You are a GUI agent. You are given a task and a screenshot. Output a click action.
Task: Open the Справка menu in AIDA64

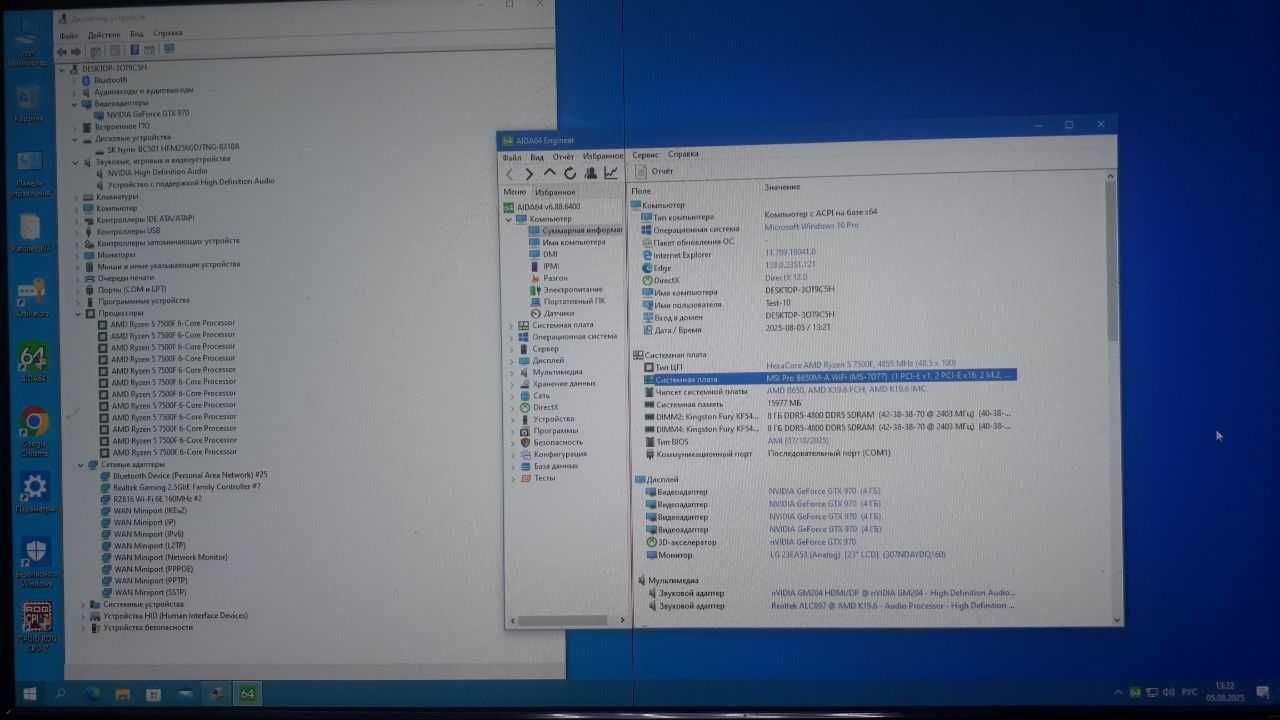click(x=683, y=155)
